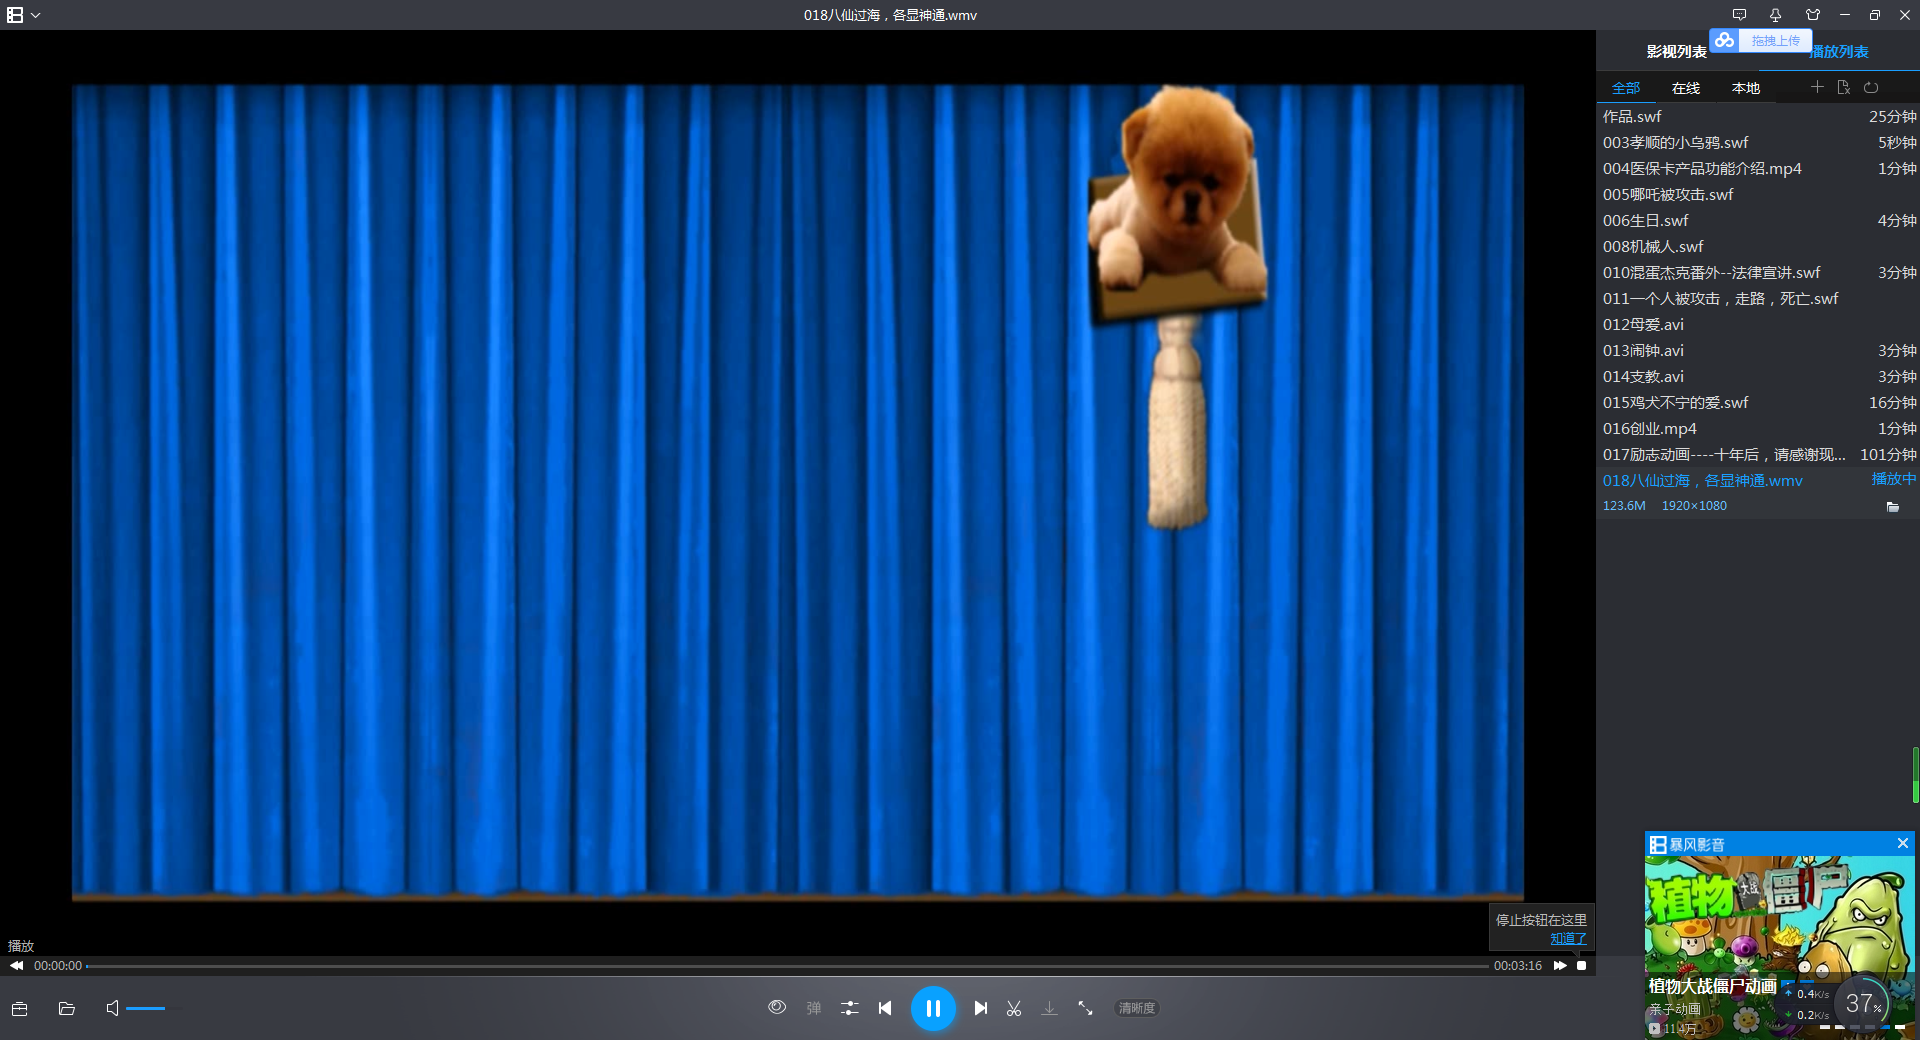
Task: Enter fullscreen with expand arrows icon
Action: [x=1085, y=1008]
